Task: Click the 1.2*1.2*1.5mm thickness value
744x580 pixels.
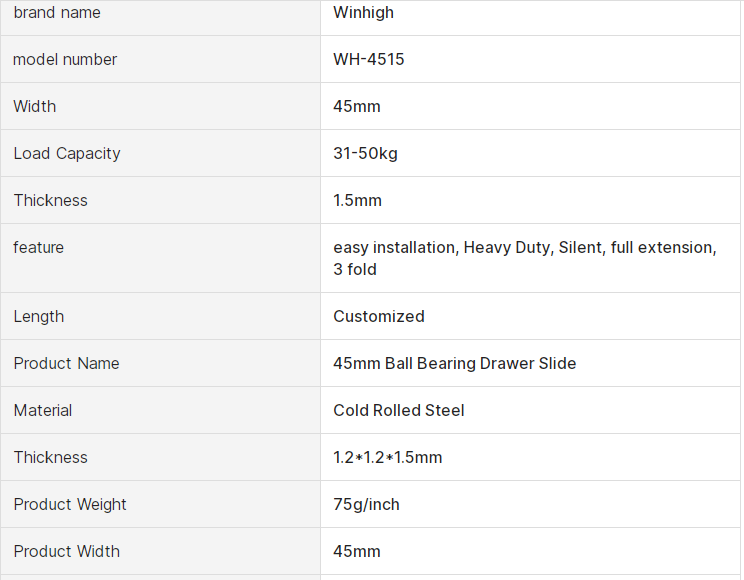Action: tap(387, 458)
